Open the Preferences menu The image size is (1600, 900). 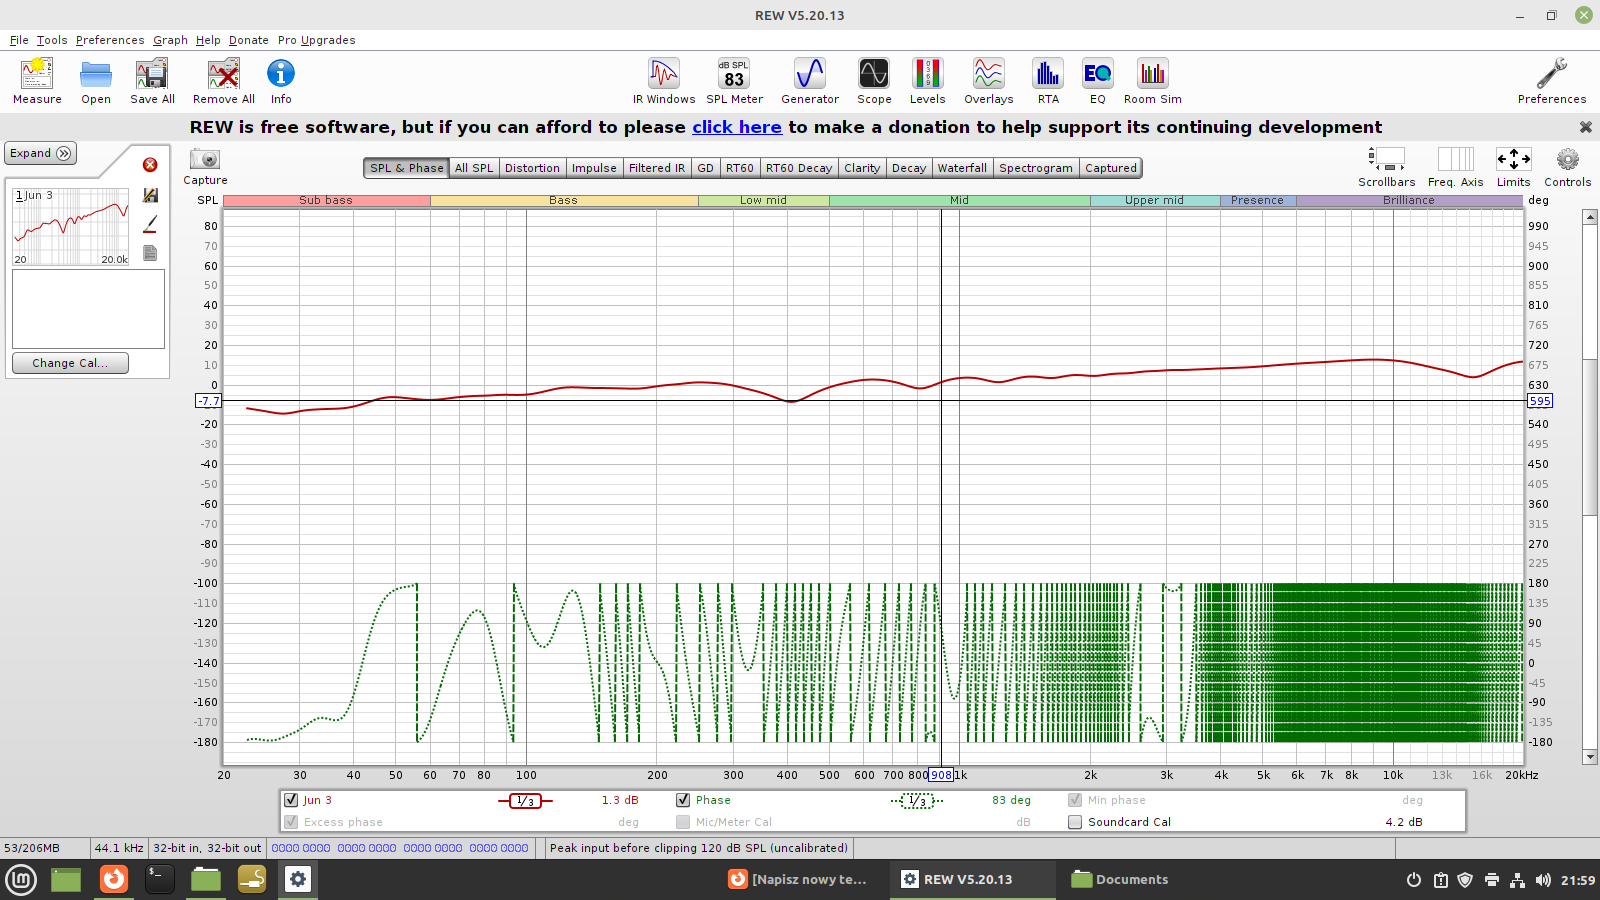(x=110, y=40)
